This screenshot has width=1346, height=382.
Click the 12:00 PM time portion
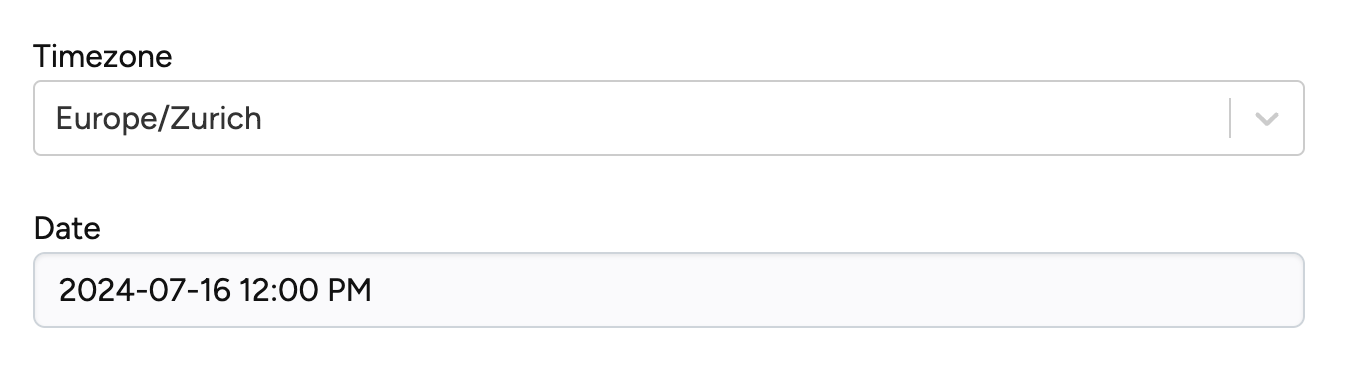pyautogui.click(x=305, y=291)
